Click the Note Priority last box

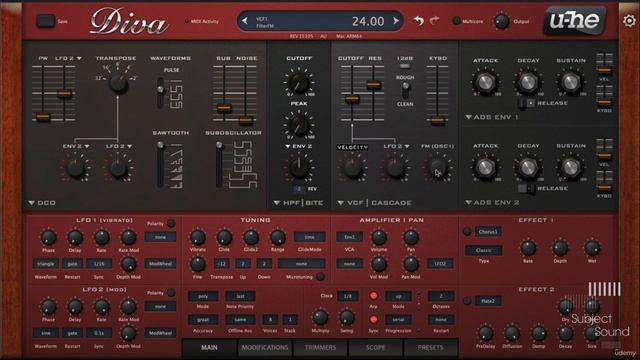pos(240,296)
